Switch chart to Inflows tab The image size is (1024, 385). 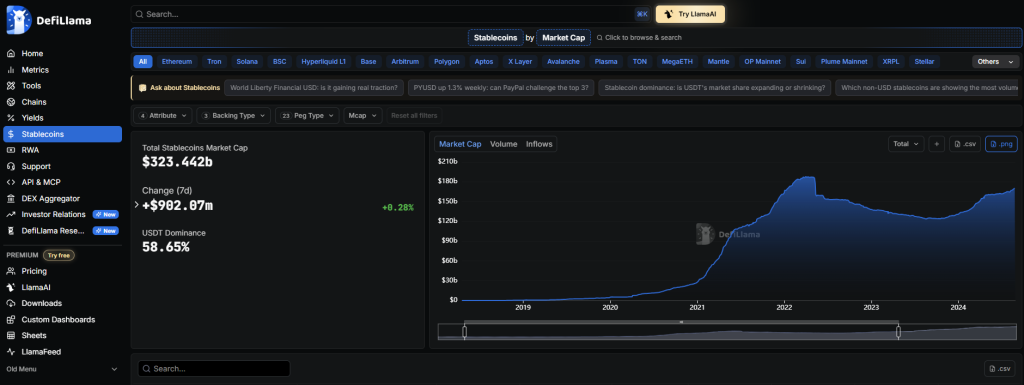click(539, 144)
